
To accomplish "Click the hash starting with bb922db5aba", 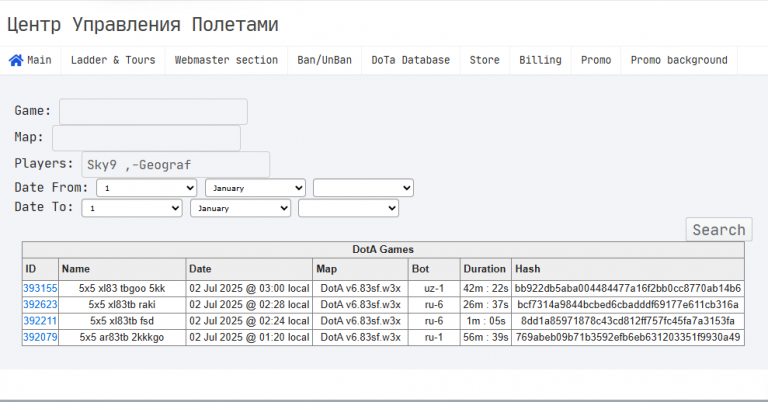I will point(628,288).
